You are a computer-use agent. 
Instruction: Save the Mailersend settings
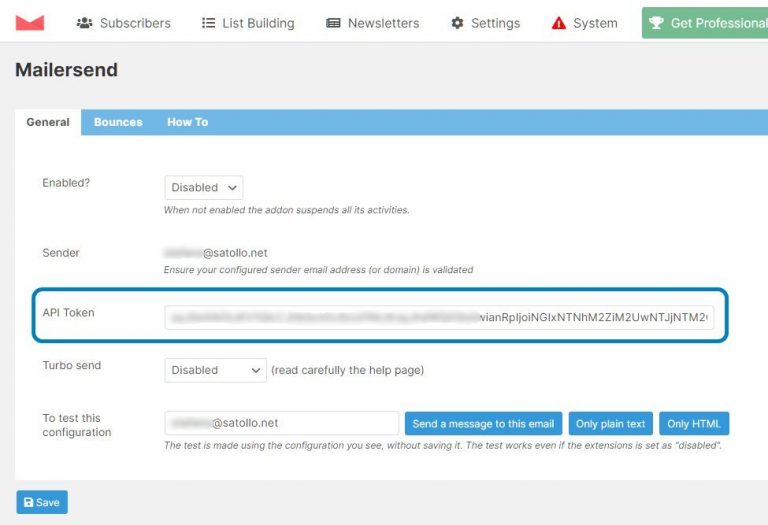(42, 502)
